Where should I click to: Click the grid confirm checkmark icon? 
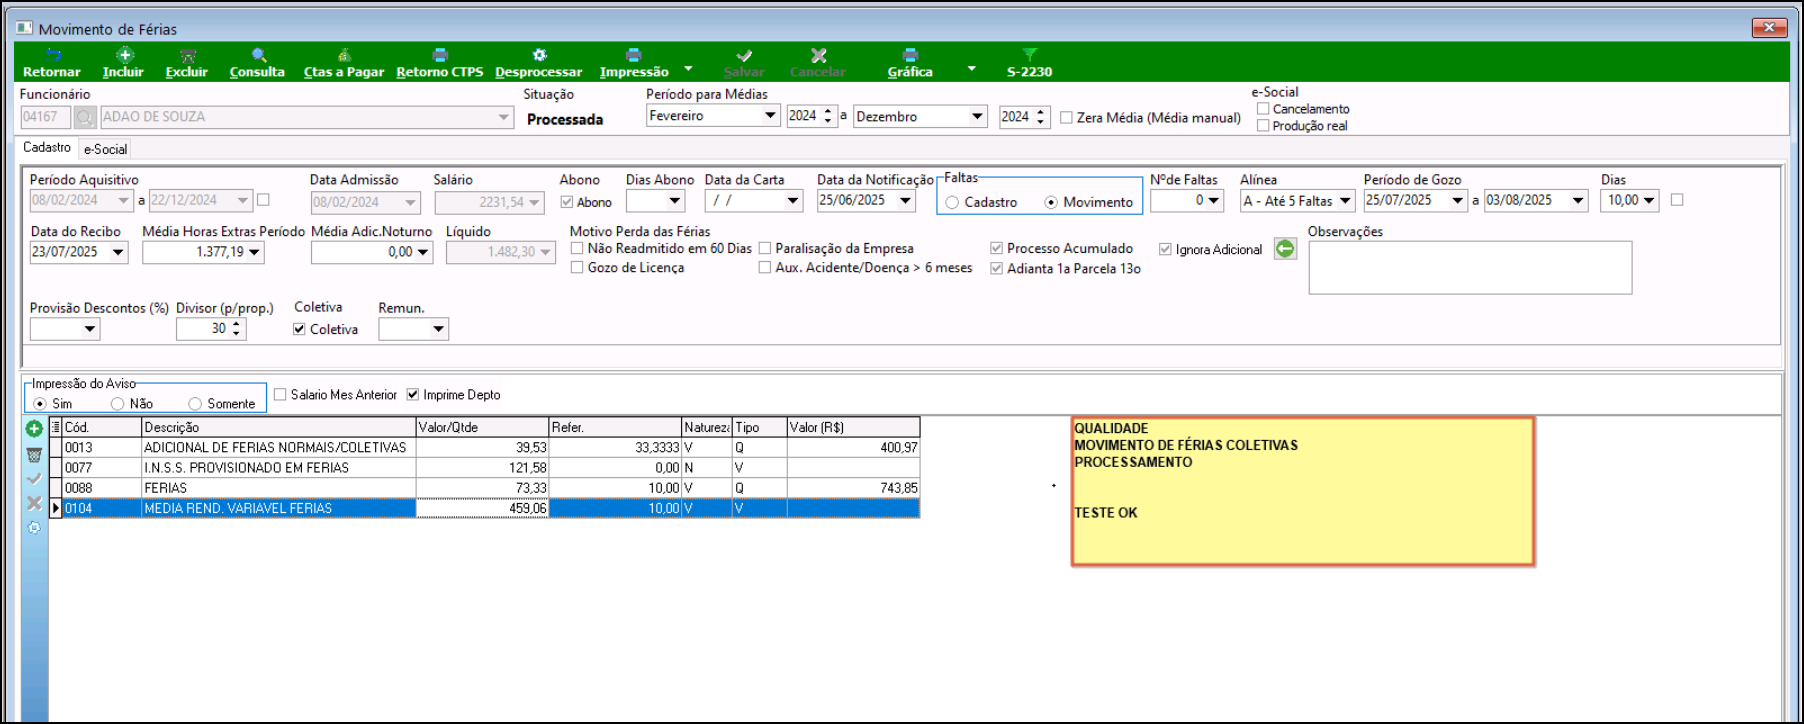click(x=34, y=479)
